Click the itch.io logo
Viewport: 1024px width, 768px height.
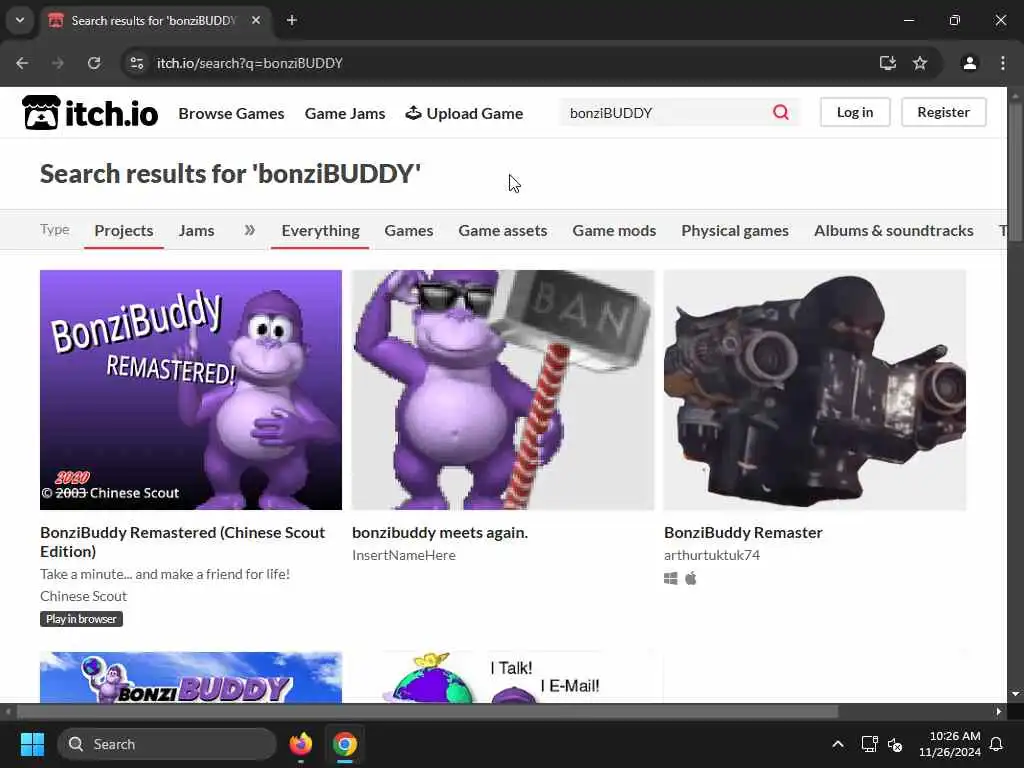click(90, 113)
